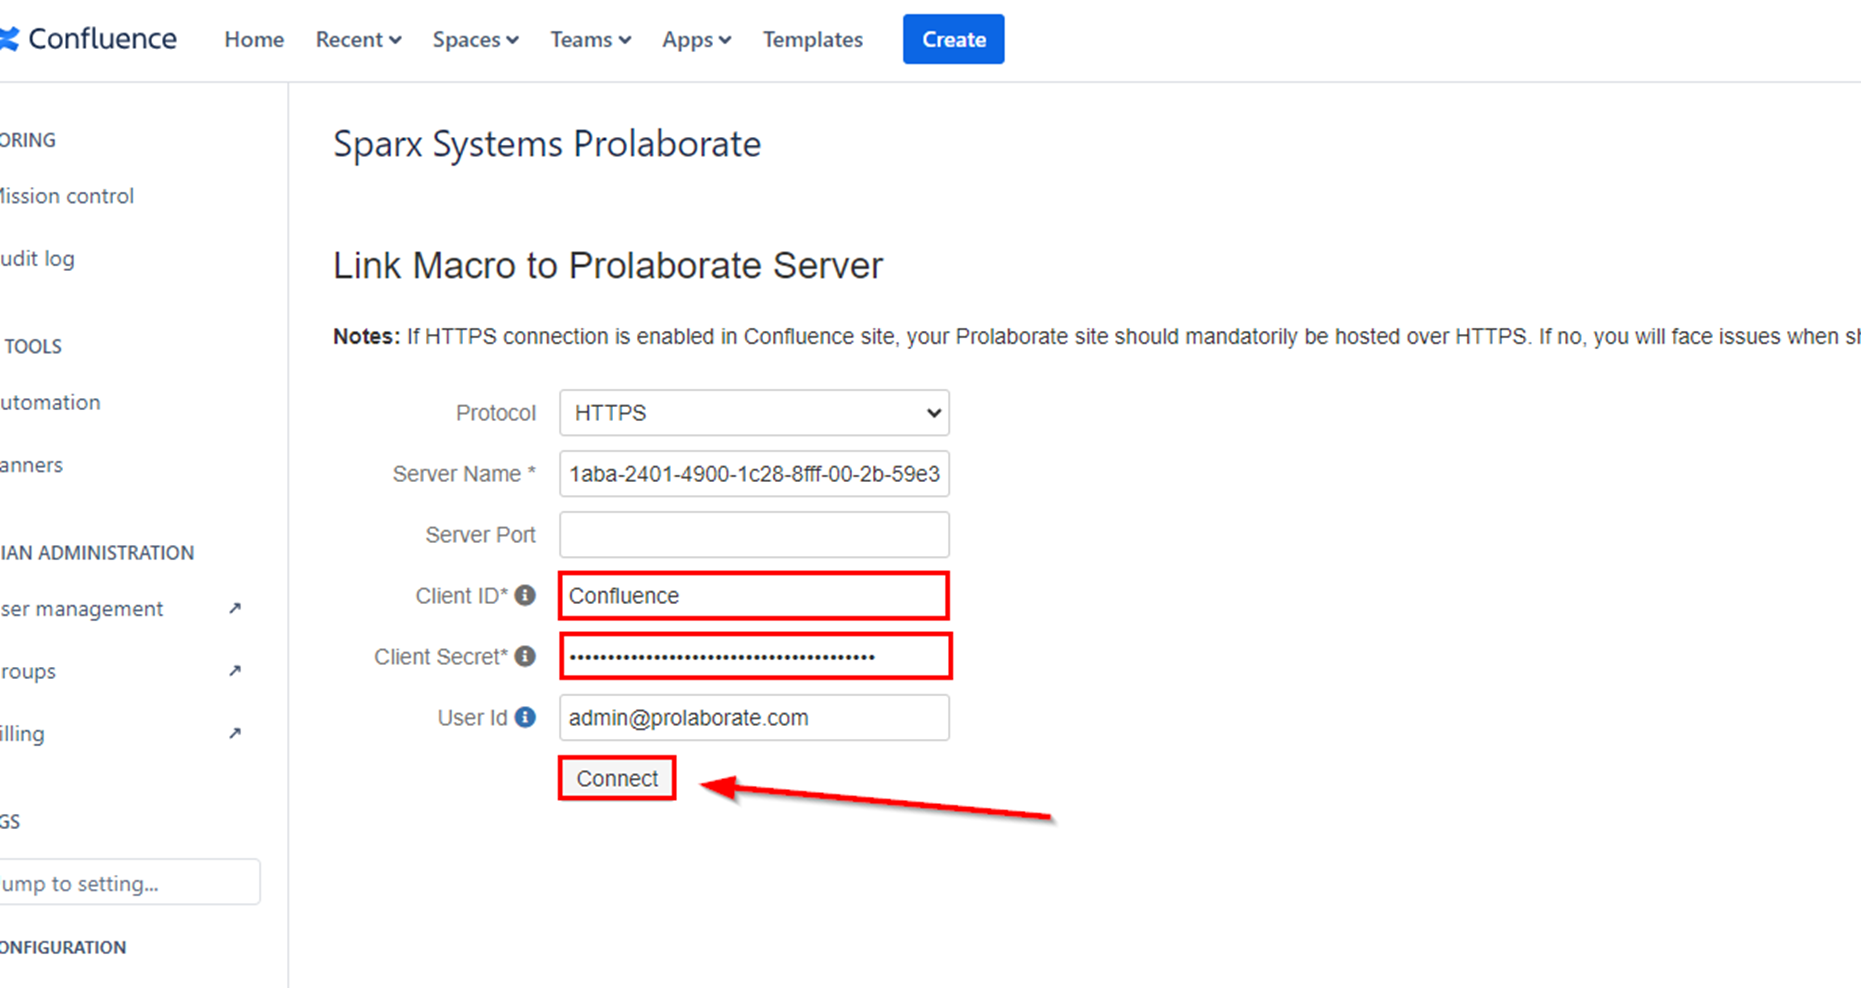Click the Server Name field label
This screenshot has width=1861, height=988.
coord(464,474)
